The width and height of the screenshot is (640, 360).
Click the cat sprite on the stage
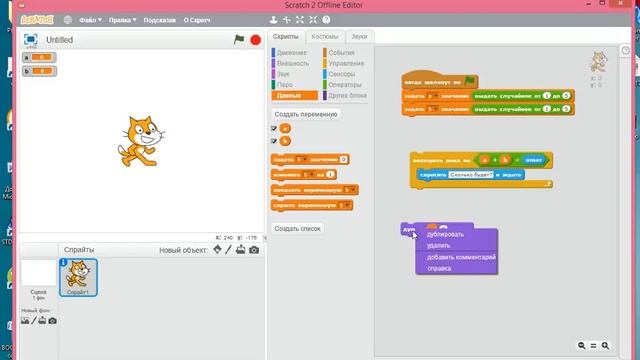coord(142,141)
